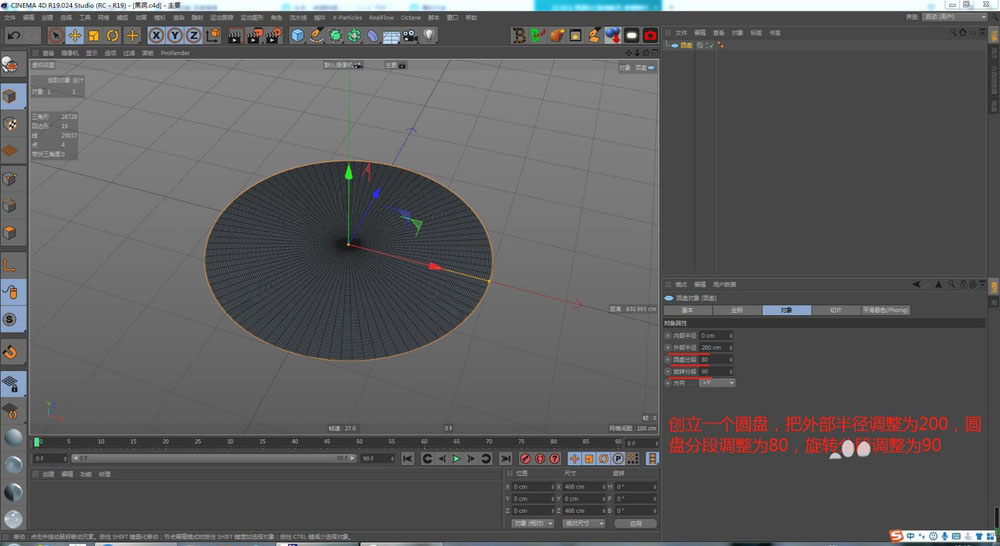Toggle the X axis lock
This screenshot has height=546, width=1000.
point(156,35)
